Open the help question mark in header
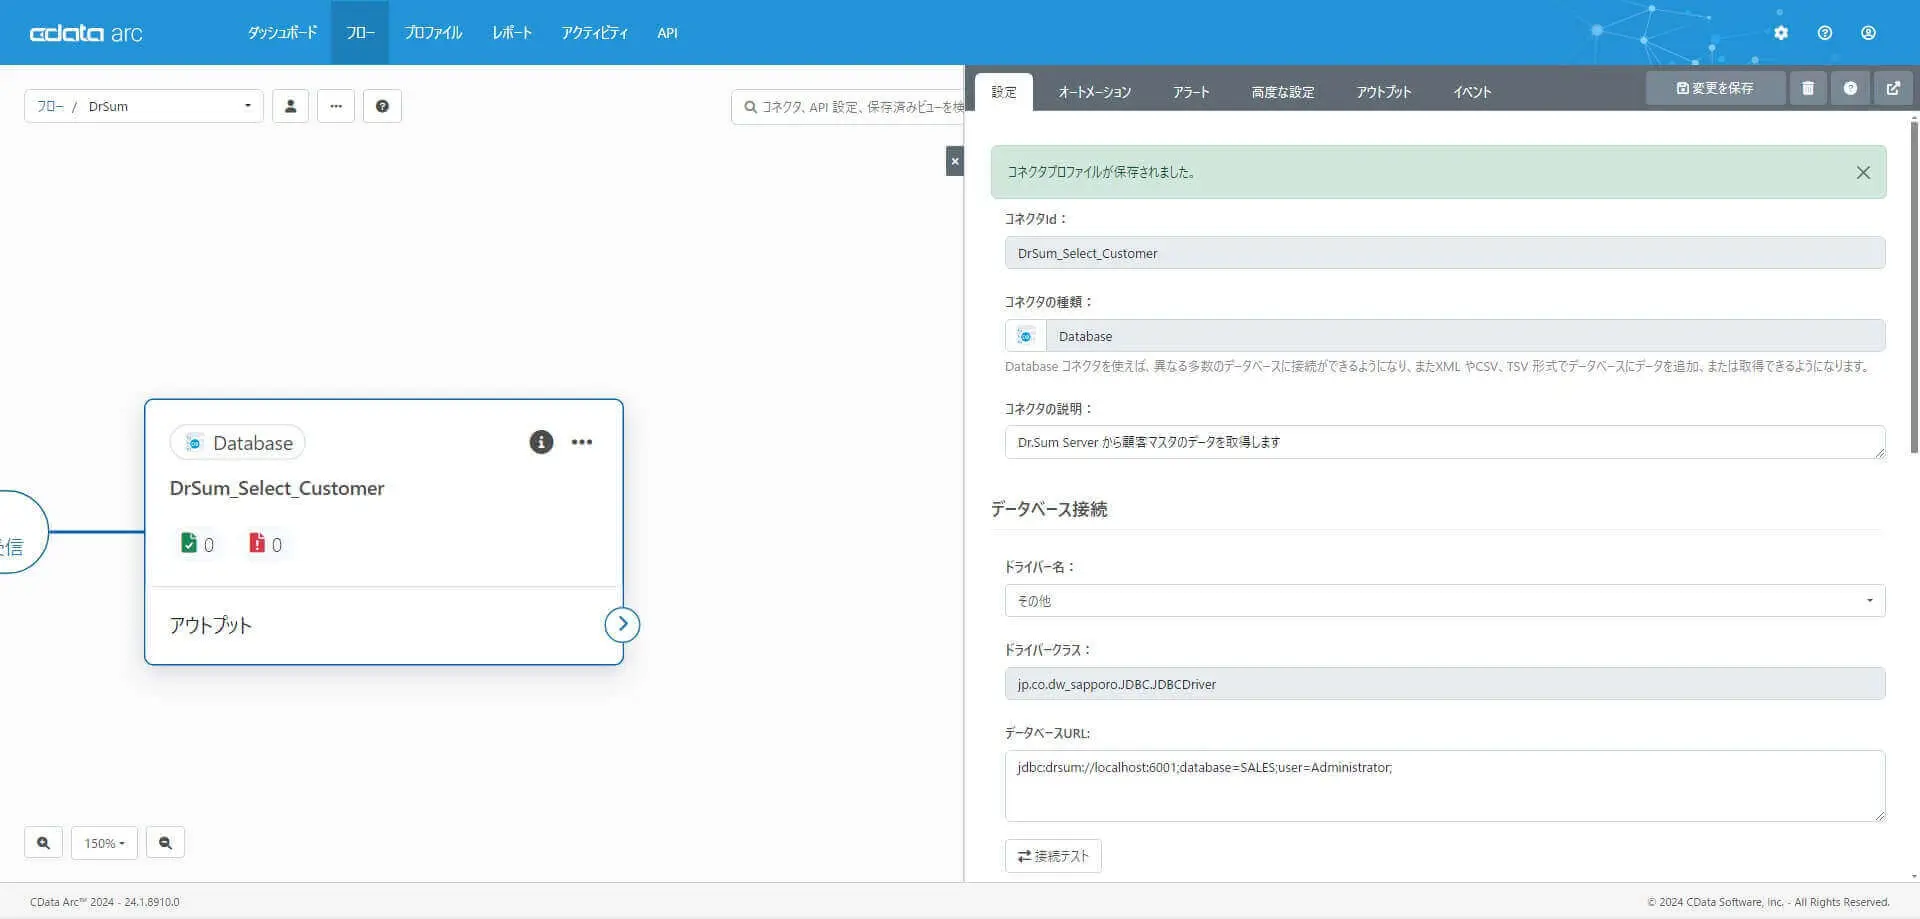This screenshot has height=919, width=1920. tap(1825, 33)
